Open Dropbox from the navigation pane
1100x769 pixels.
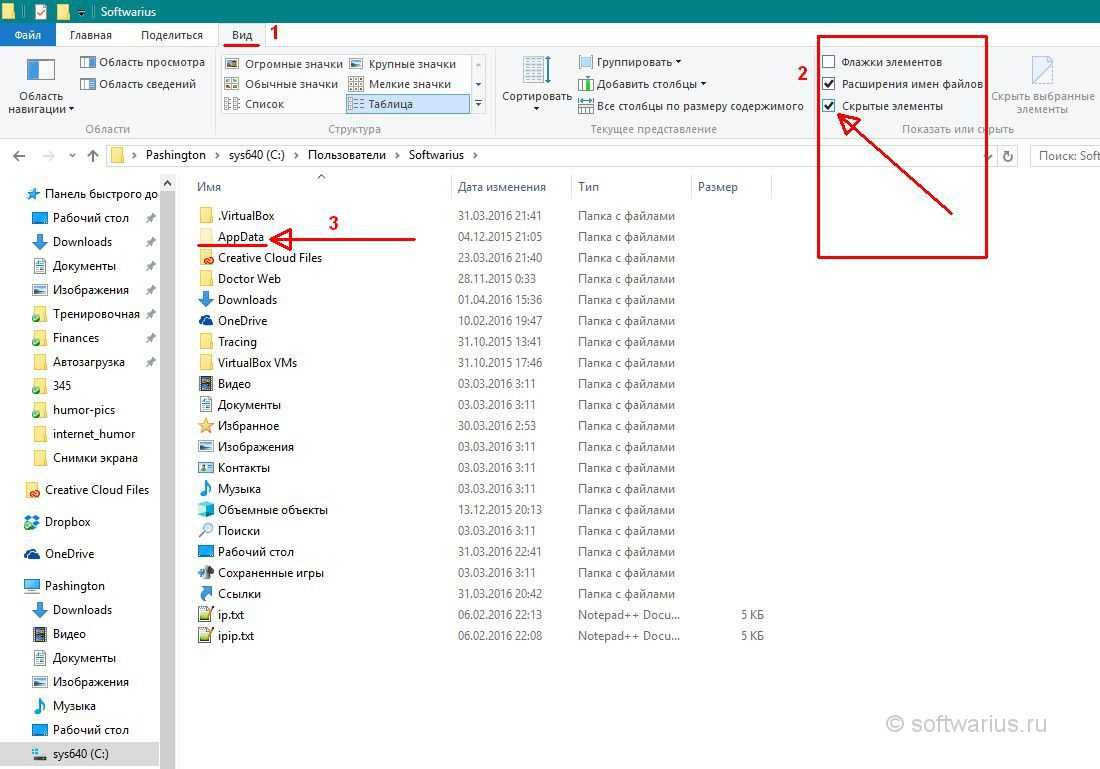[x=66, y=522]
